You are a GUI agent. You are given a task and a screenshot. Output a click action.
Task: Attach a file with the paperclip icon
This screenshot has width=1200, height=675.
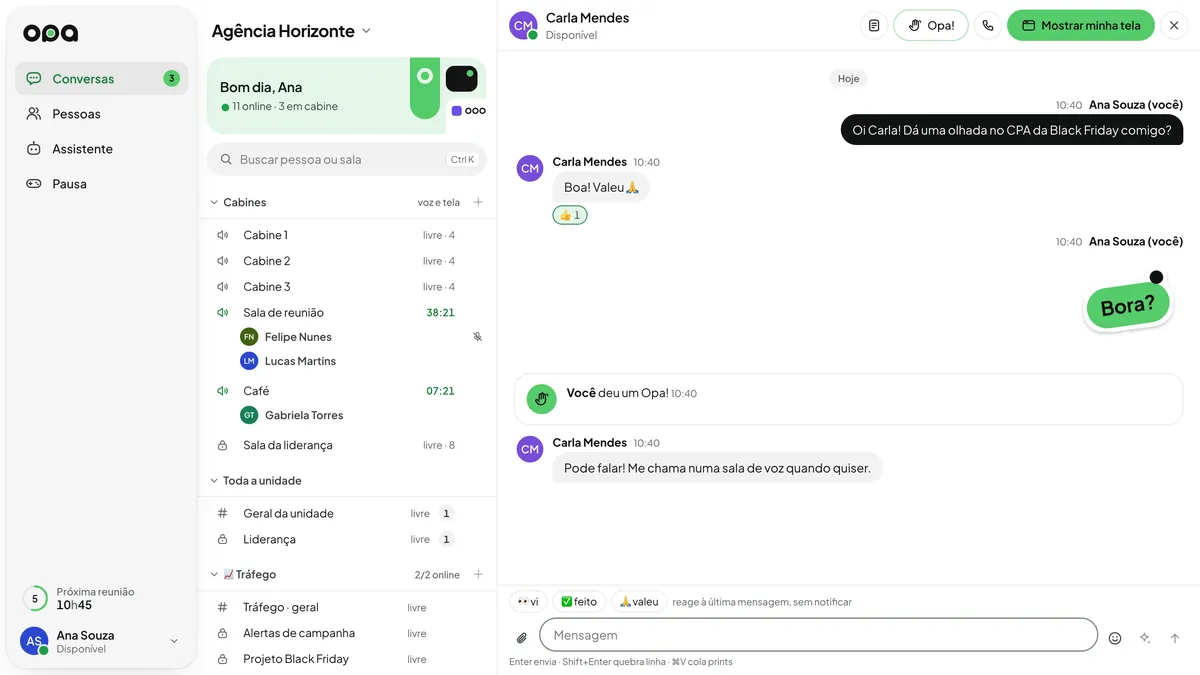[521, 638]
